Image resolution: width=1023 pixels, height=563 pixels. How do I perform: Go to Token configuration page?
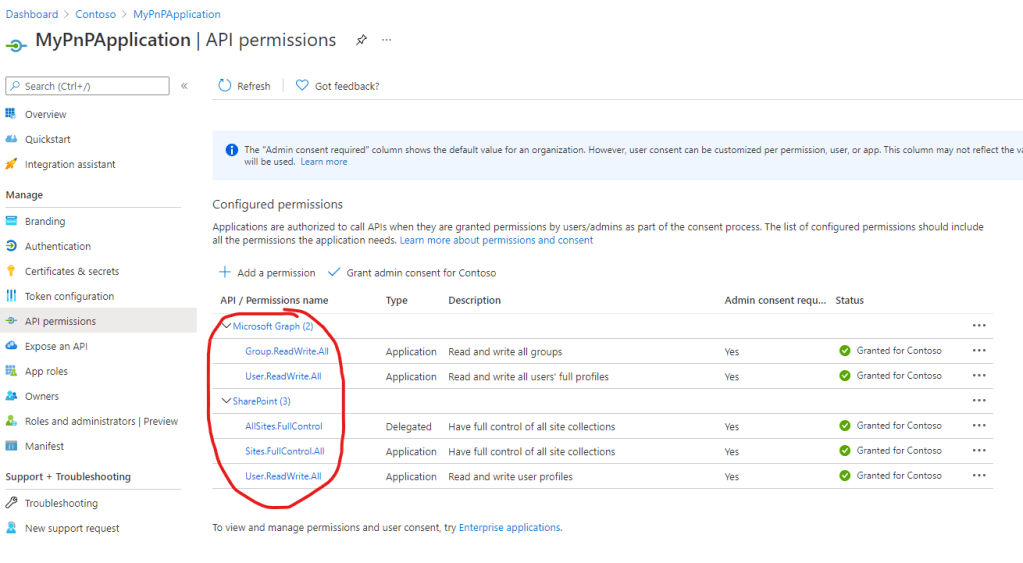coord(69,296)
